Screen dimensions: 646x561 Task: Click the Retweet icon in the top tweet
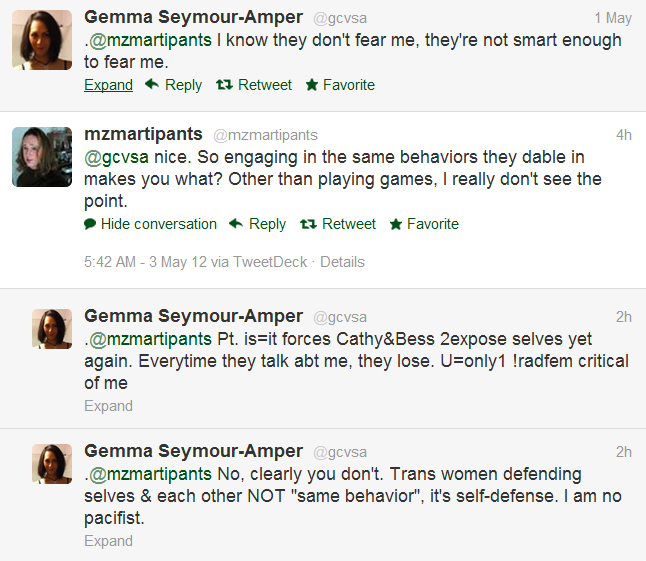[224, 85]
